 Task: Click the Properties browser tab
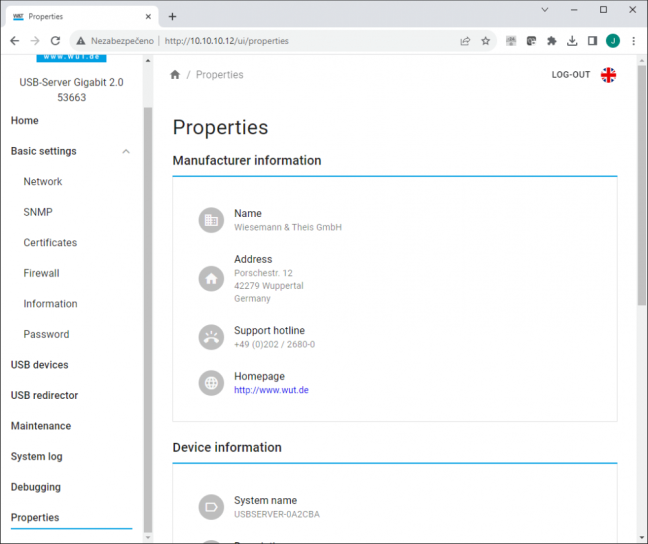82,17
